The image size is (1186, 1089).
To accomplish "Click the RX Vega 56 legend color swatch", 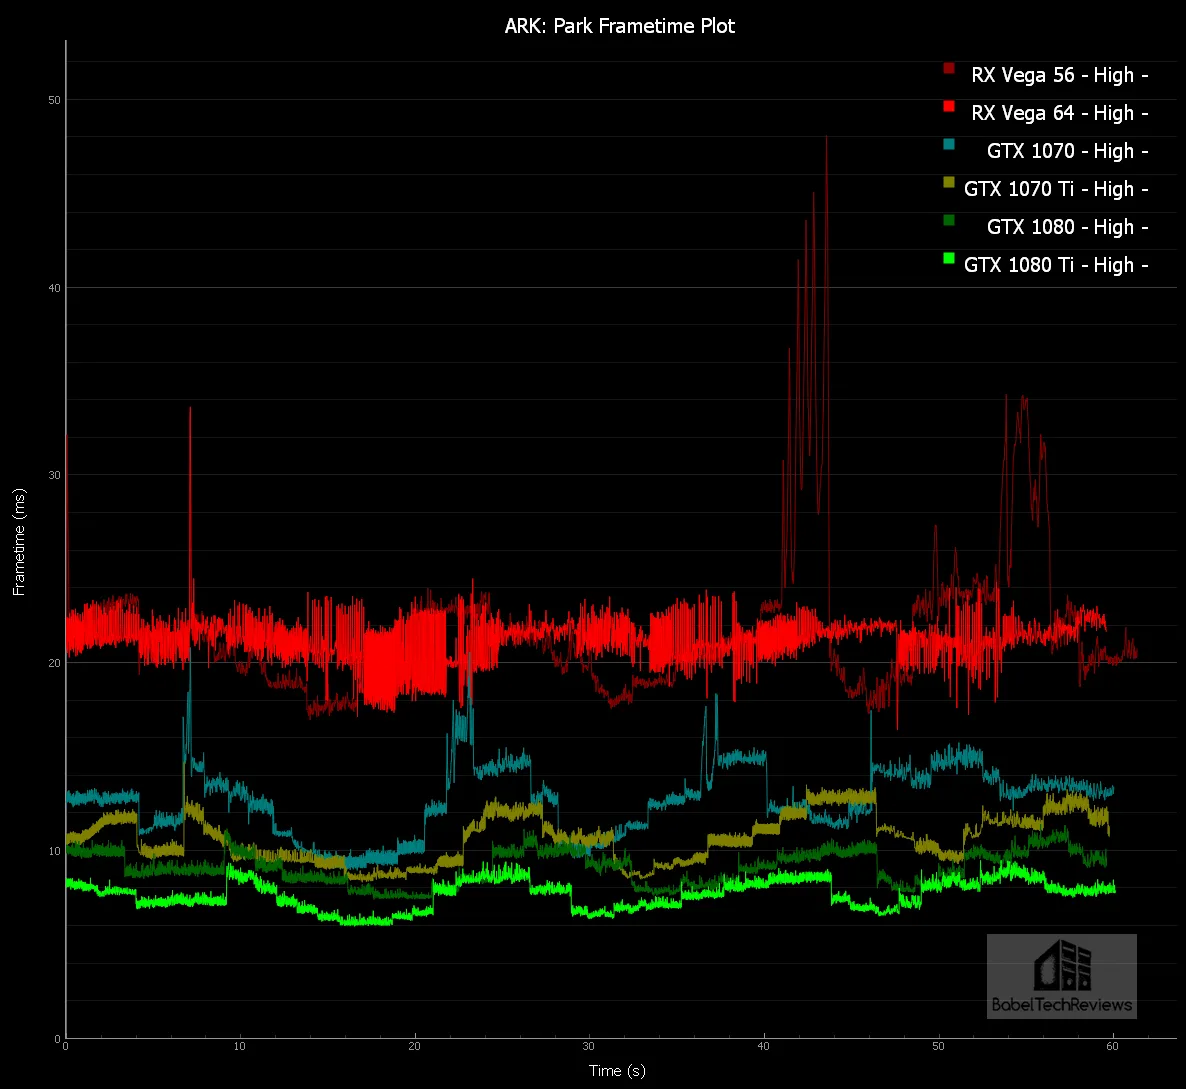I will pos(948,68).
